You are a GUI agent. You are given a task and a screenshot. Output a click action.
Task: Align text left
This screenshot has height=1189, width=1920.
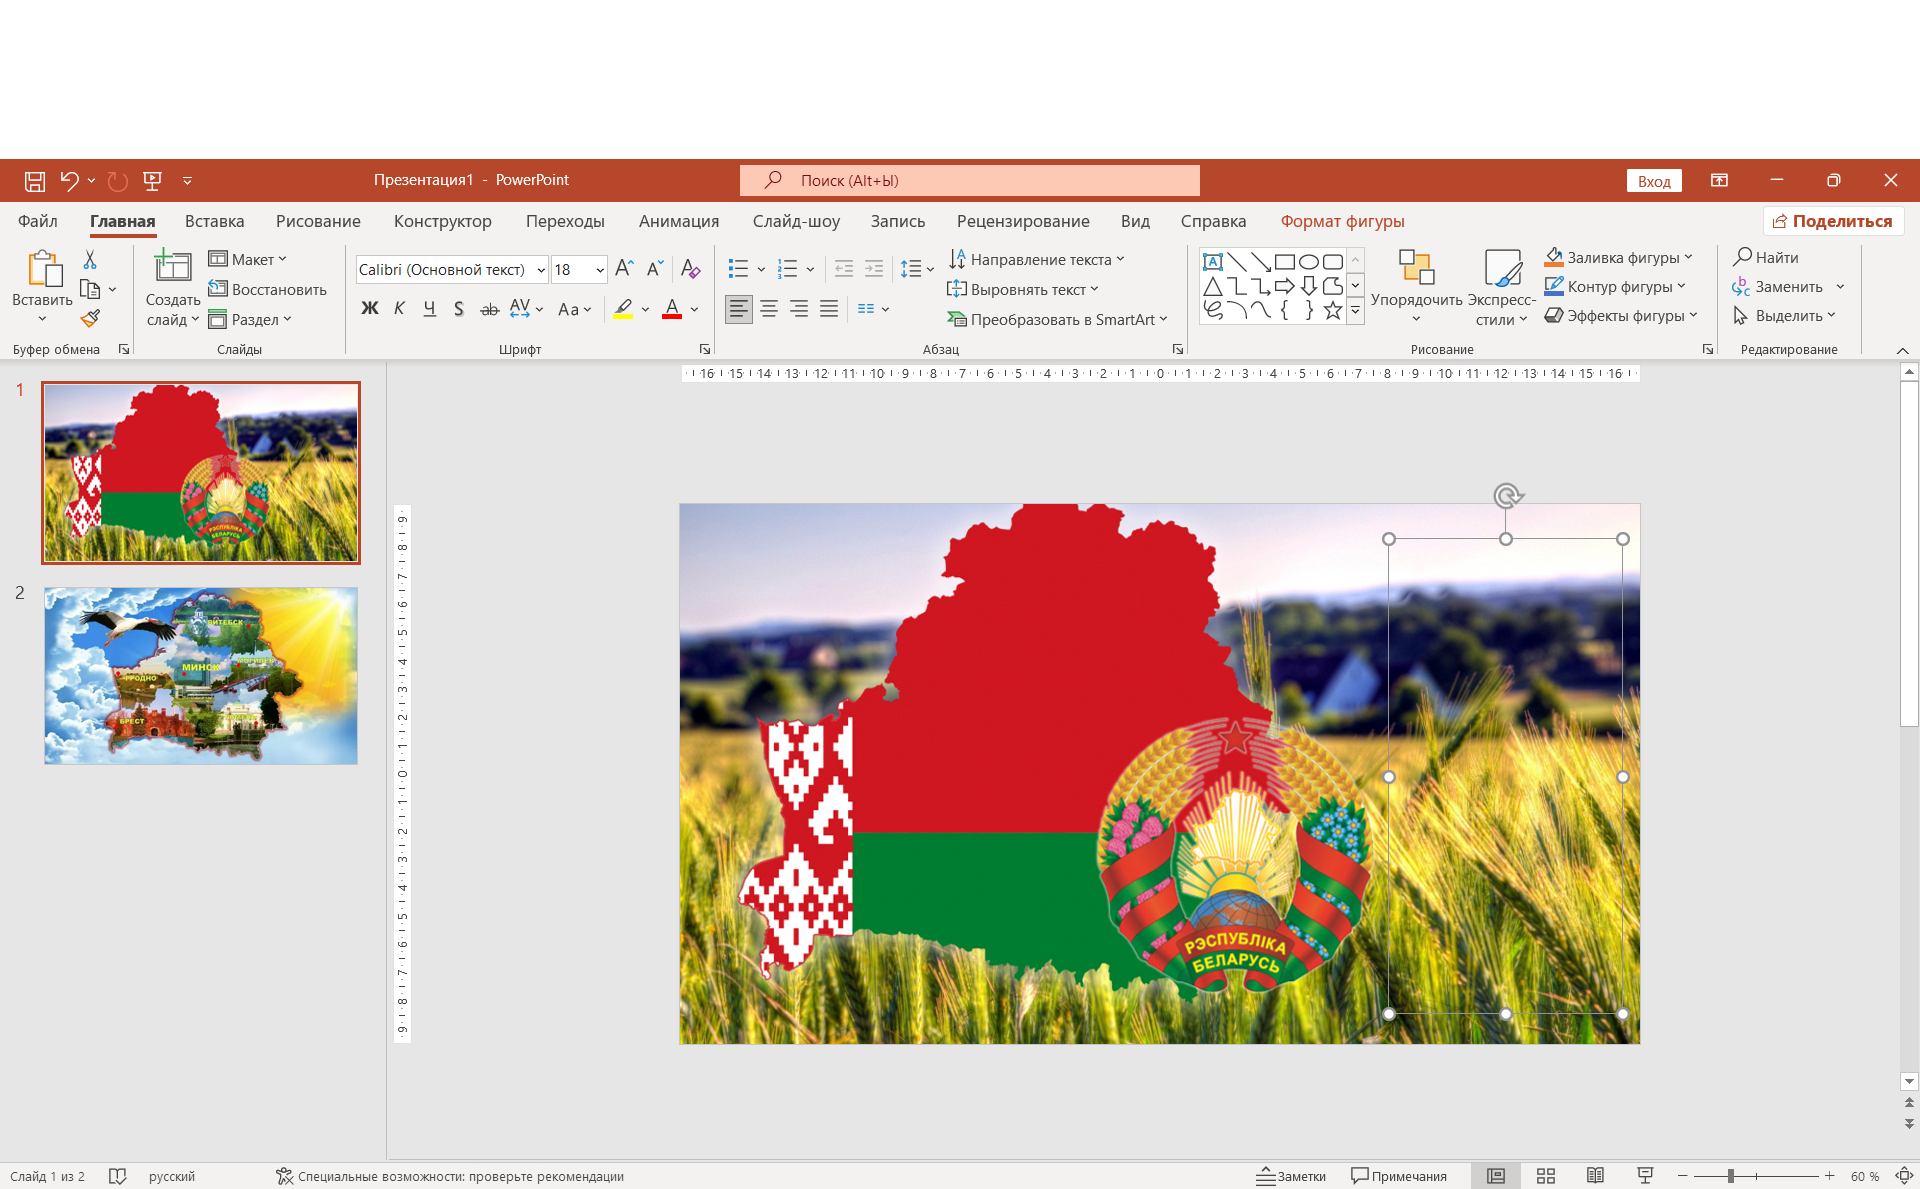tap(739, 309)
